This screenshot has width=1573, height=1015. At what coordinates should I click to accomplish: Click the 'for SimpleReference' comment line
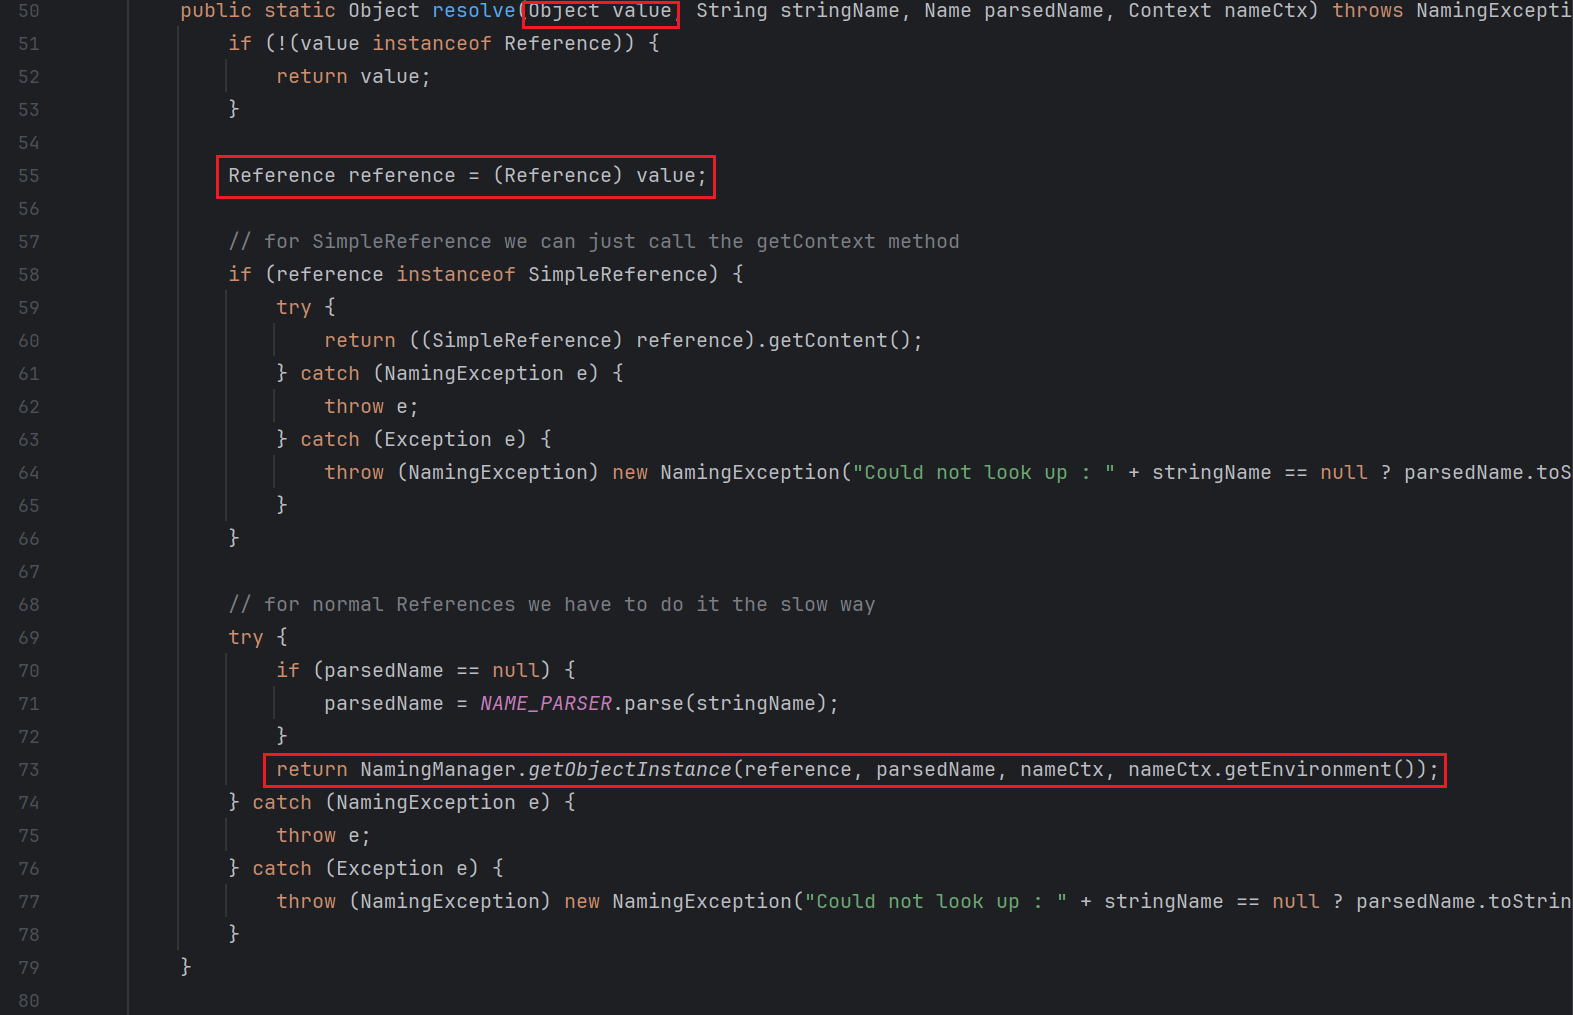tap(594, 242)
